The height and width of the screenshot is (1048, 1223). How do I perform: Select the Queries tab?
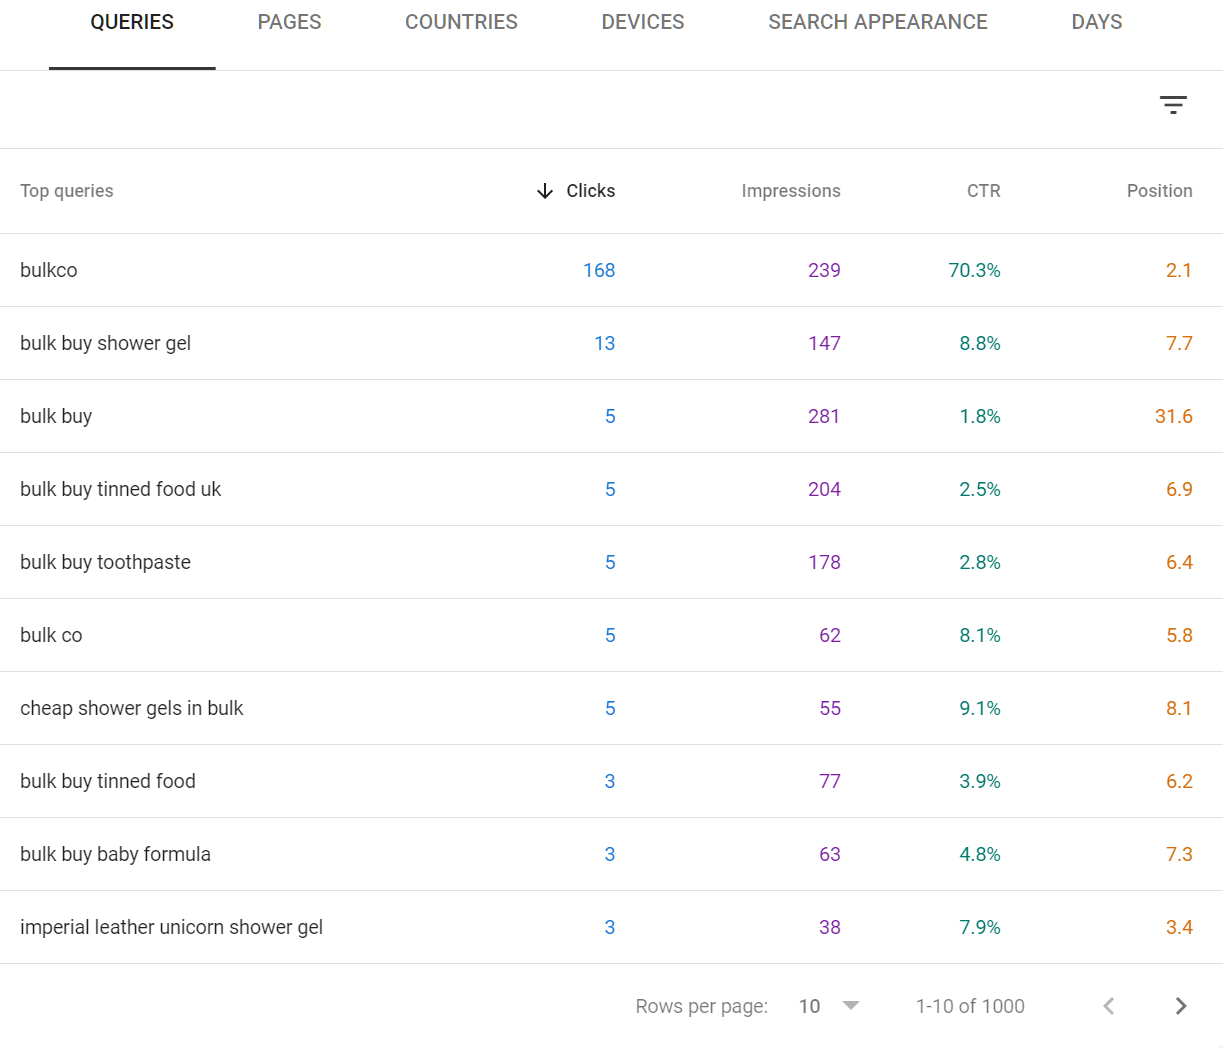(132, 22)
